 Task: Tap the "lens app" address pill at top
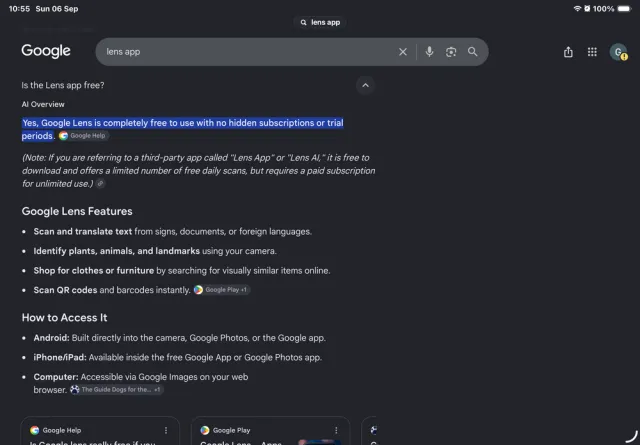(x=320, y=22)
